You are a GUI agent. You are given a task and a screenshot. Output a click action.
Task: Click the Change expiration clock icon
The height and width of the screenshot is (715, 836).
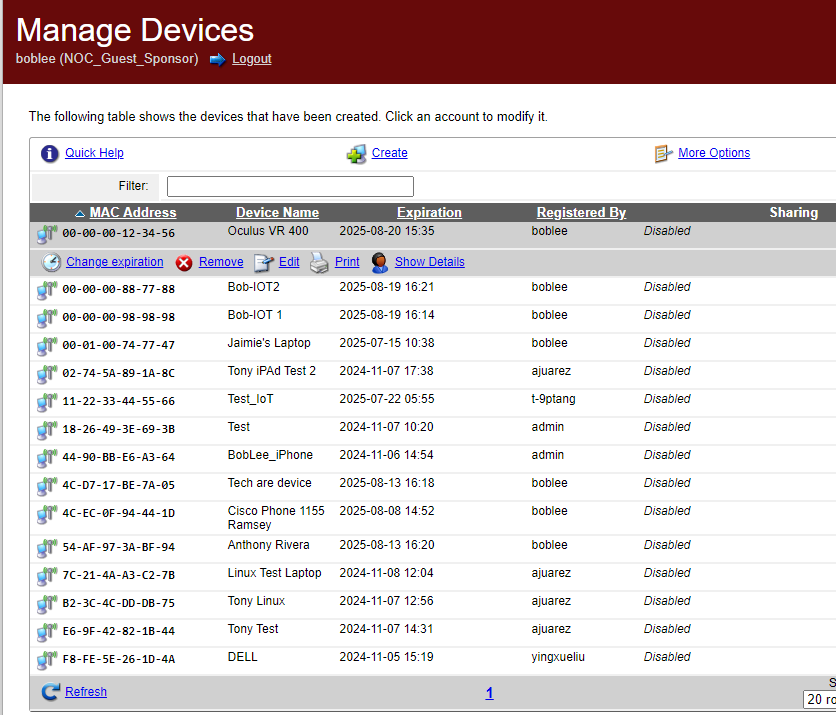click(x=51, y=263)
